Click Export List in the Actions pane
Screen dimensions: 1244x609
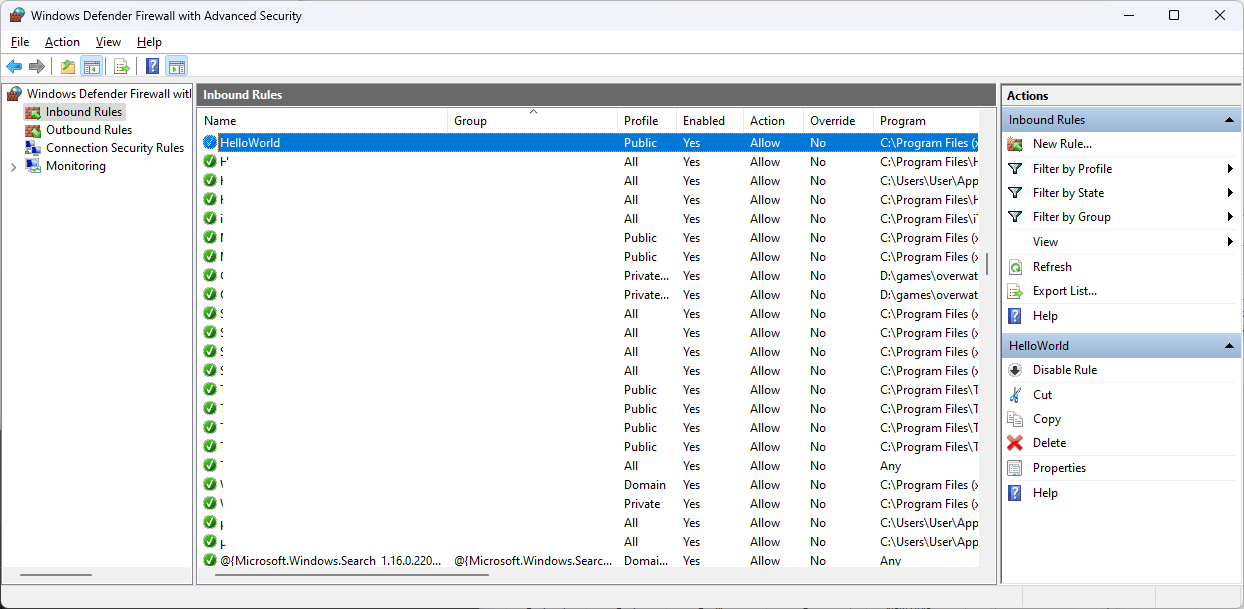pos(1064,291)
